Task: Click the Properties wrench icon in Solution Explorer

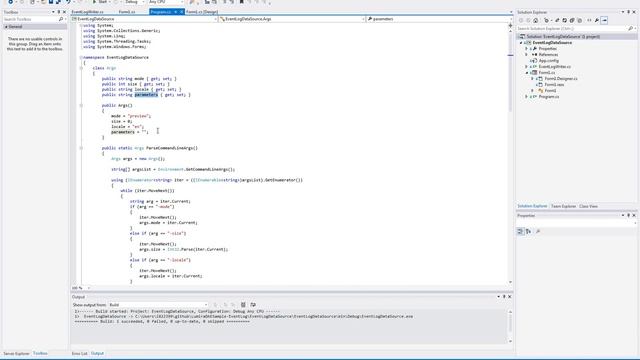Action: 597,20
